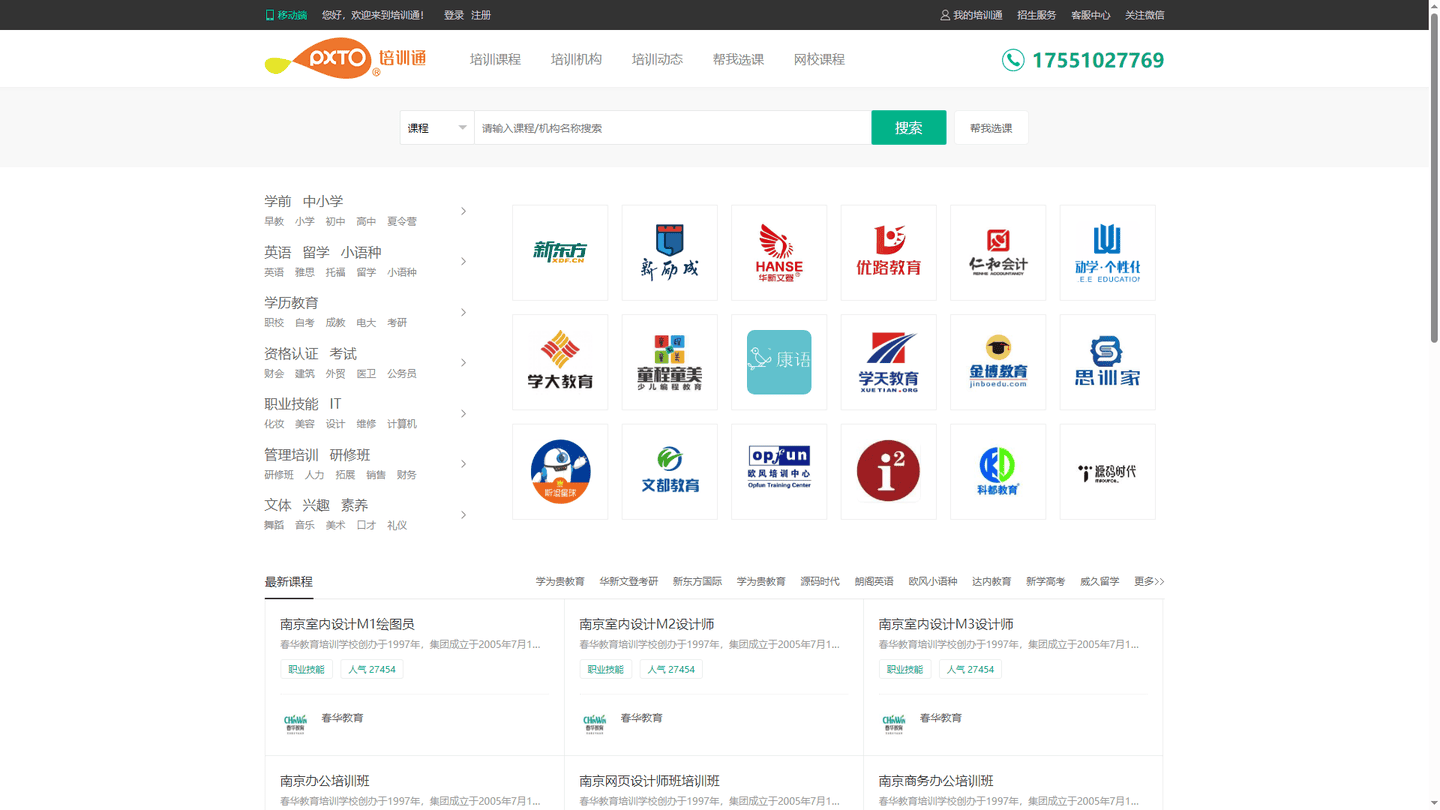Click 职业技能 tag under M1绘图员

[306, 669]
